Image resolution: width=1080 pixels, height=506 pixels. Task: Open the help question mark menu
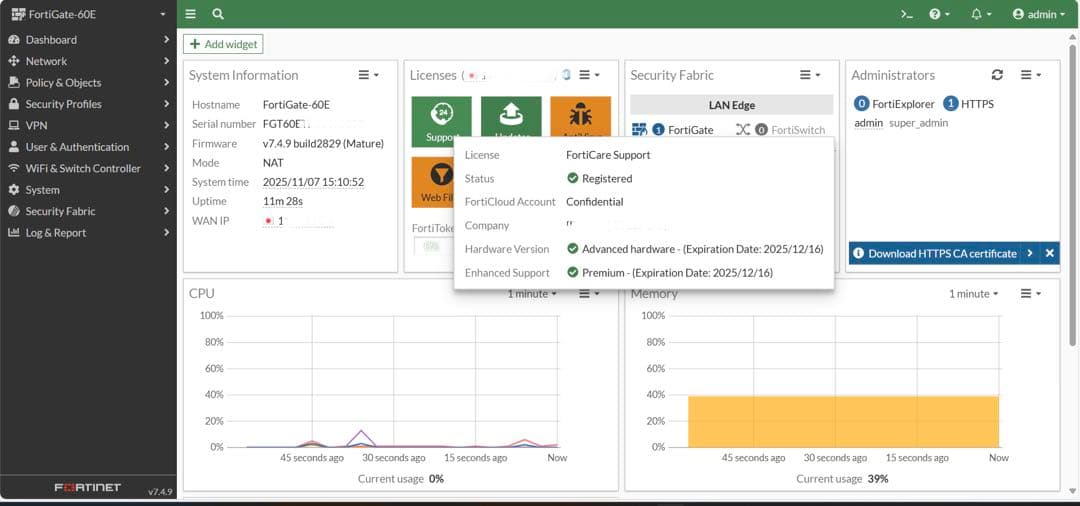(939, 14)
